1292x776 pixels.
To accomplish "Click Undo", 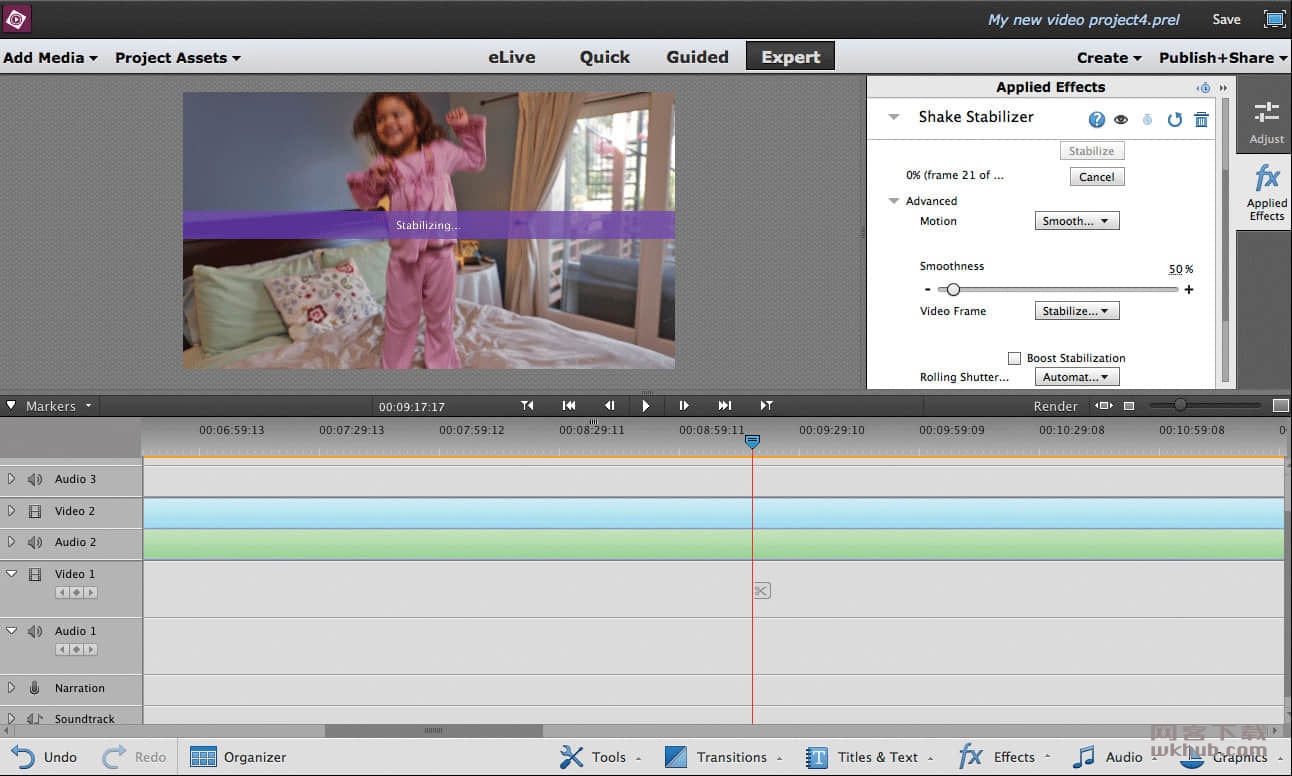I will (44, 757).
